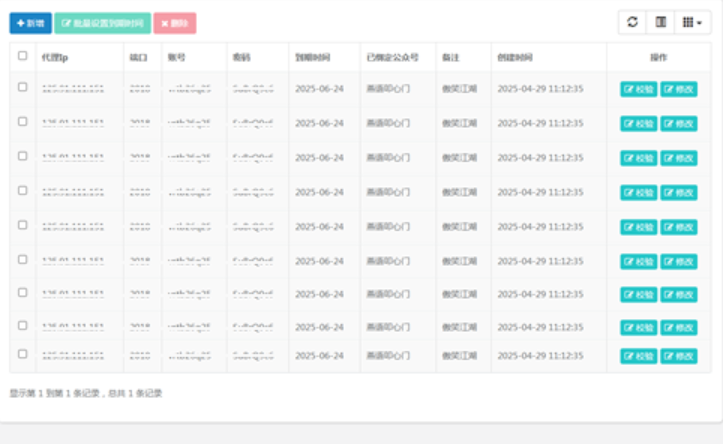Click 批量设置到期时间 button
The width and height of the screenshot is (723, 444).
[103, 23]
